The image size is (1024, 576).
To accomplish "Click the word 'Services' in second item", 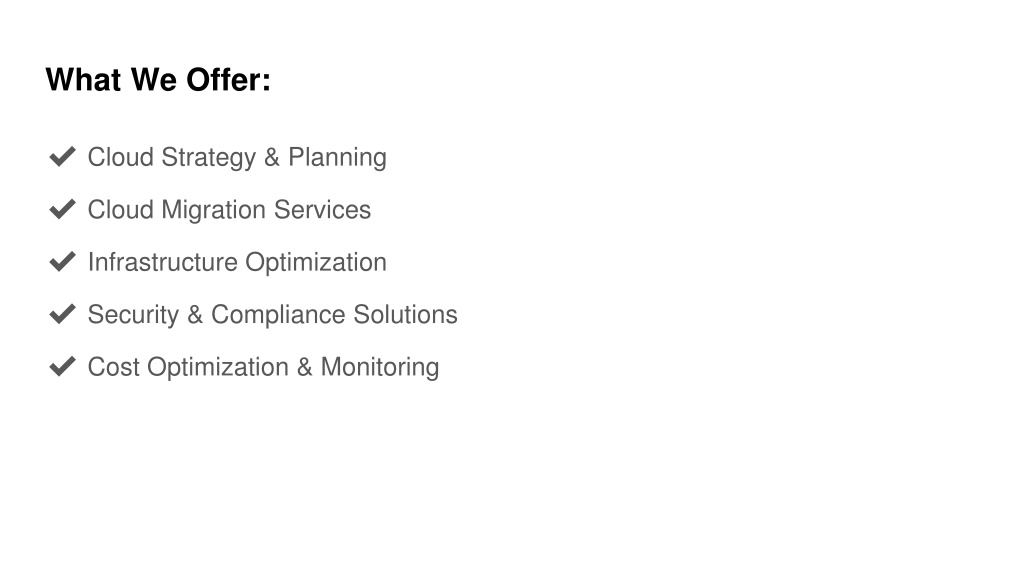I will pos(323,210).
